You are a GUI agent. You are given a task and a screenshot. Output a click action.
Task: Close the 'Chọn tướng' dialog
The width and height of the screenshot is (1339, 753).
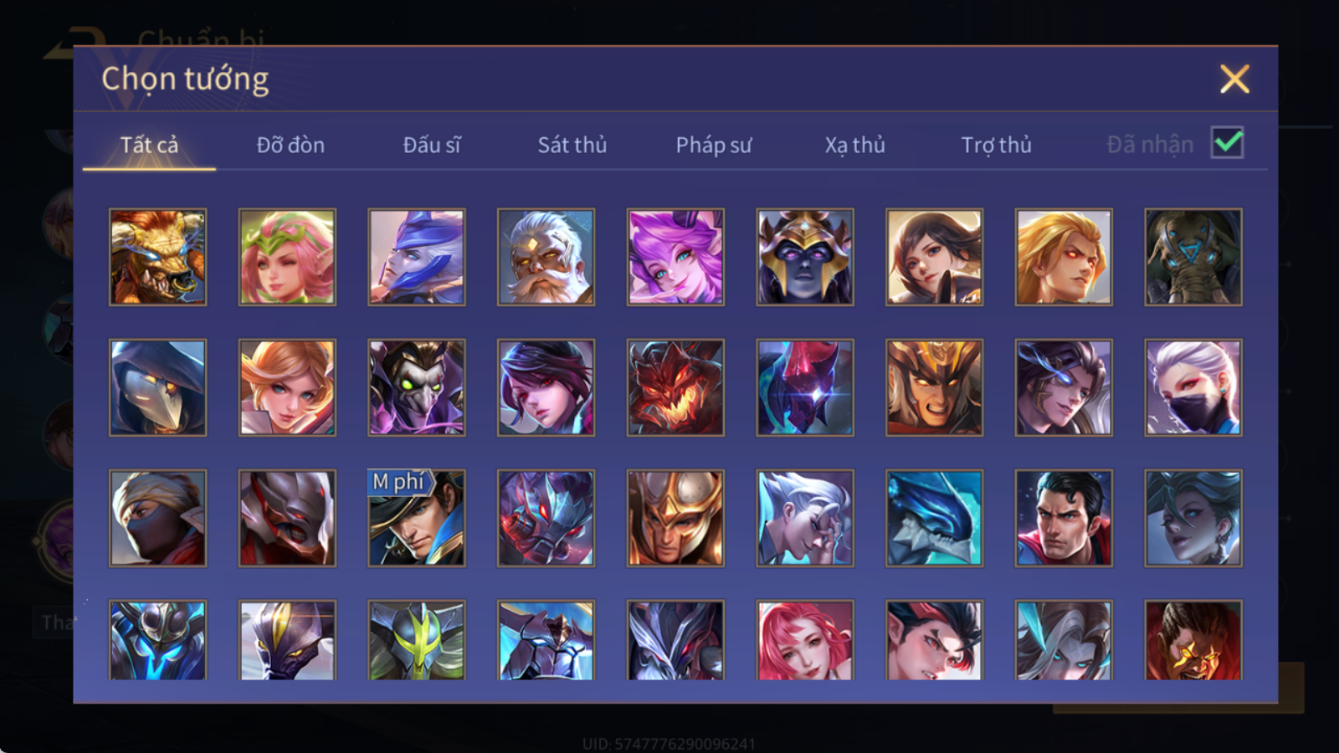pos(1235,79)
